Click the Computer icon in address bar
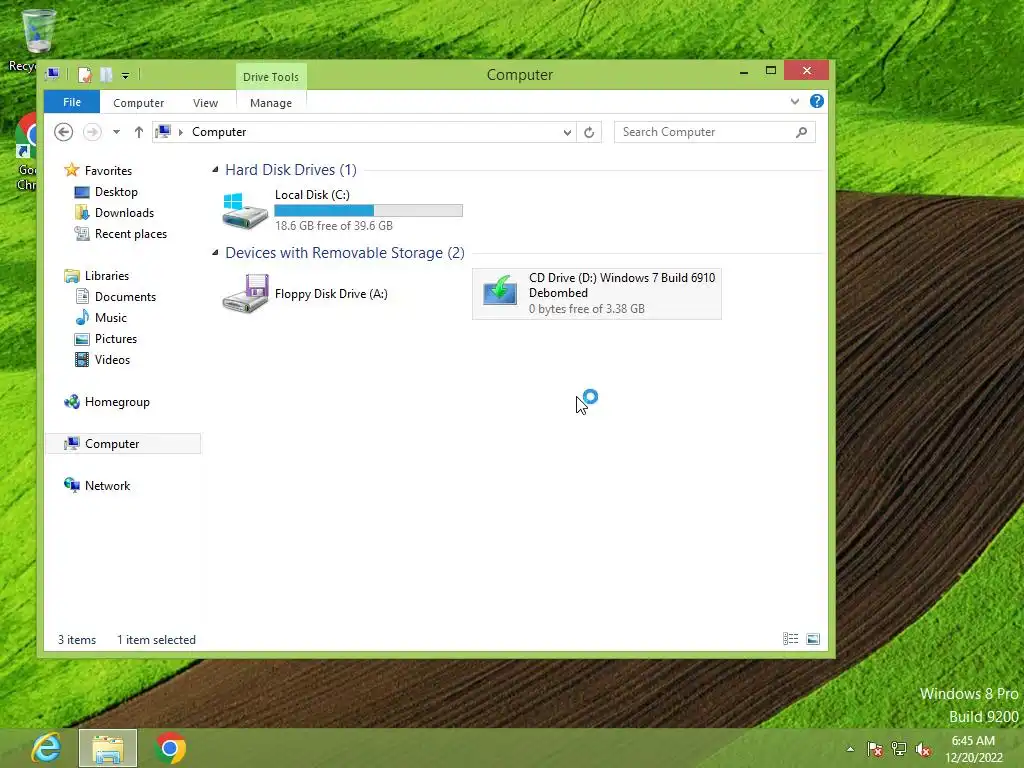1024x768 pixels. point(164,132)
